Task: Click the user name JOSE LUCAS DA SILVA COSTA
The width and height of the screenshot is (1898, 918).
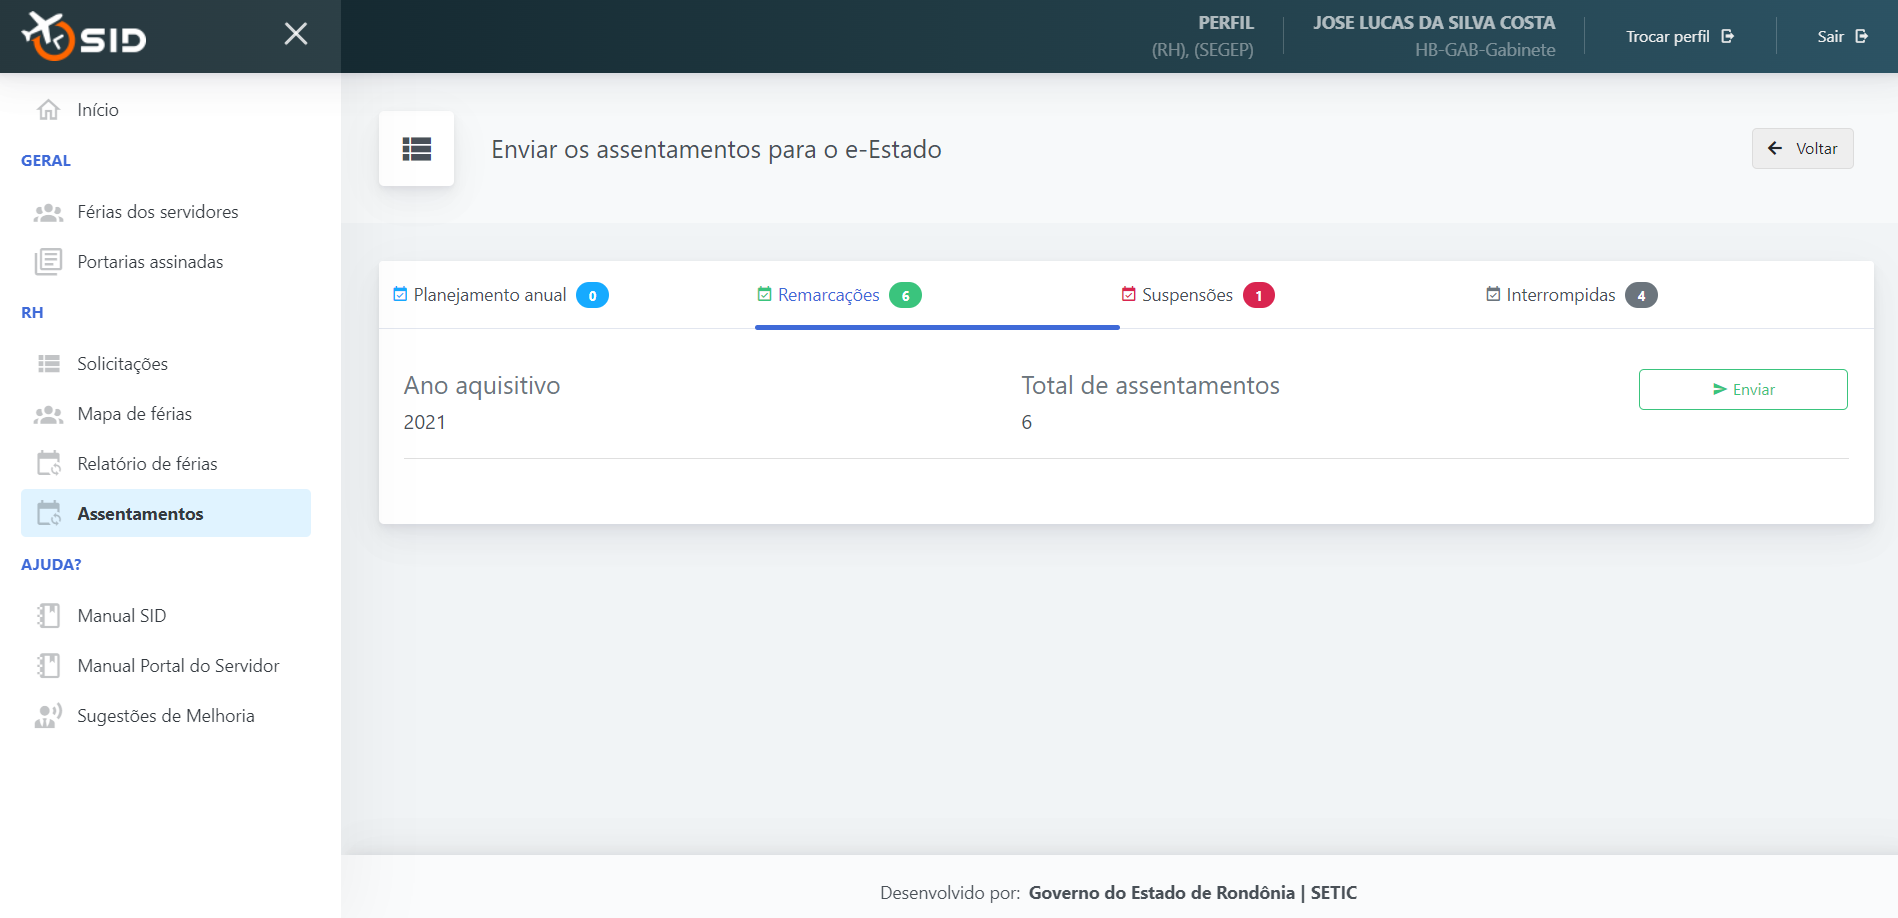Action: point(1434,23)
